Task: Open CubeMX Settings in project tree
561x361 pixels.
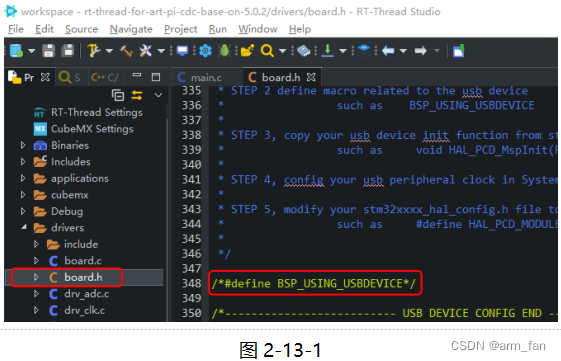Action: pos(83,129)
